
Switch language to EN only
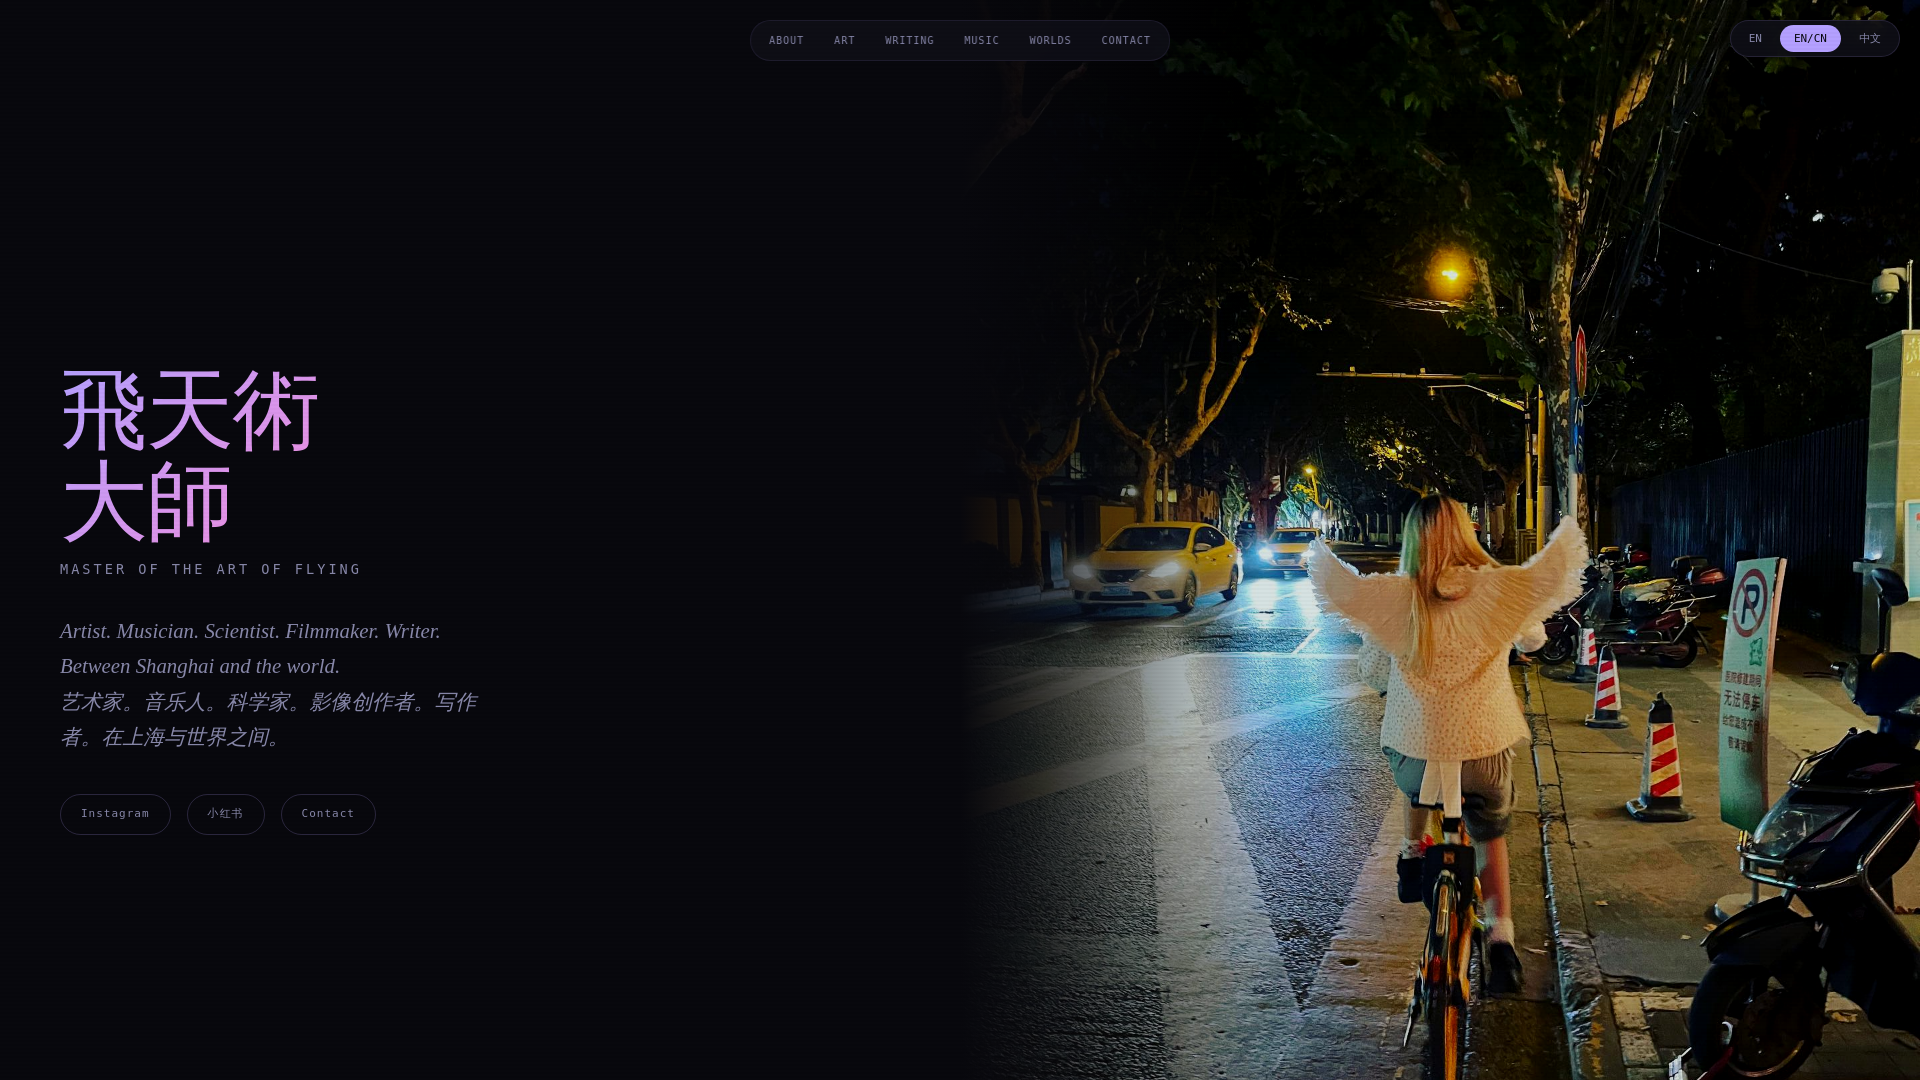pos(1755,39)
